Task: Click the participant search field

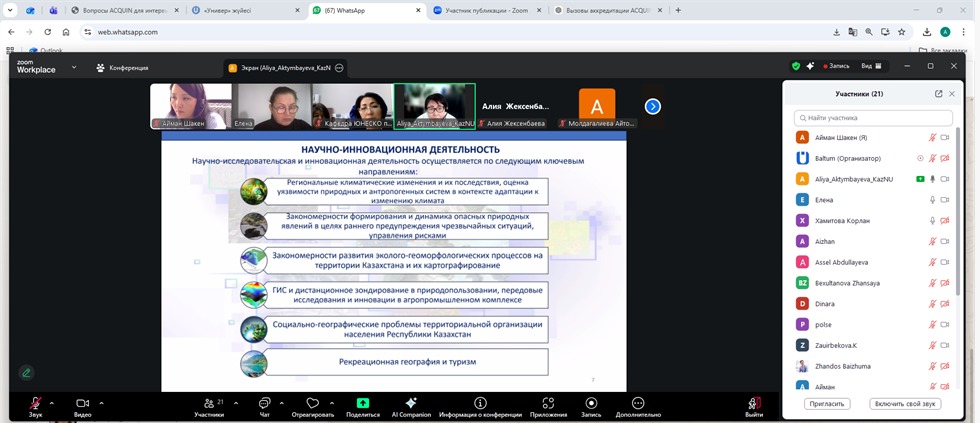Action: click(x=875, y=117)
